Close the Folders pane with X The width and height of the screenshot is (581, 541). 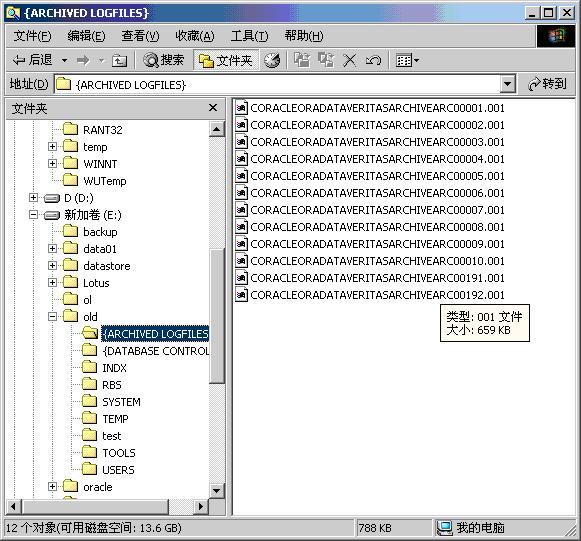(x=213, y=108)
